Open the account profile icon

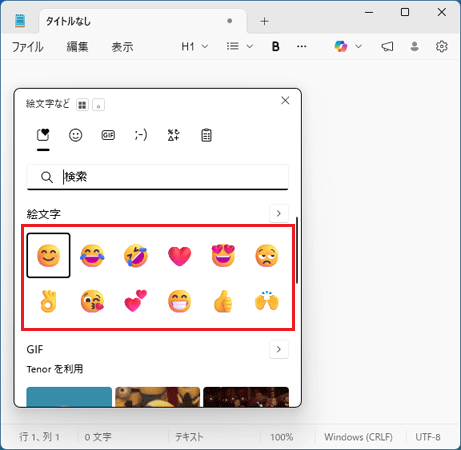tap(414, 46)
